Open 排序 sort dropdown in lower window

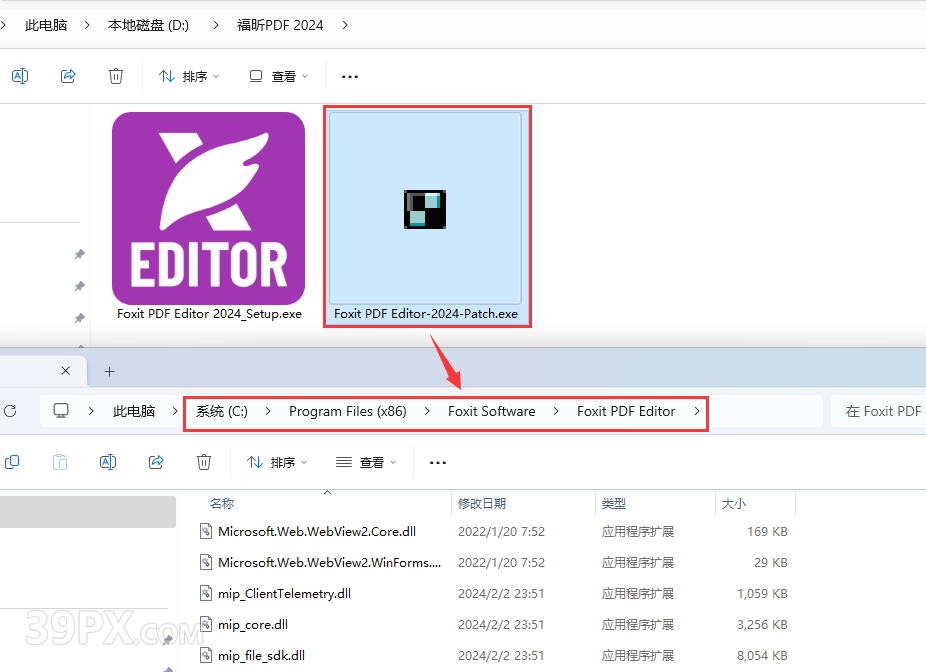pyautogui.click(x=277, y=462)
